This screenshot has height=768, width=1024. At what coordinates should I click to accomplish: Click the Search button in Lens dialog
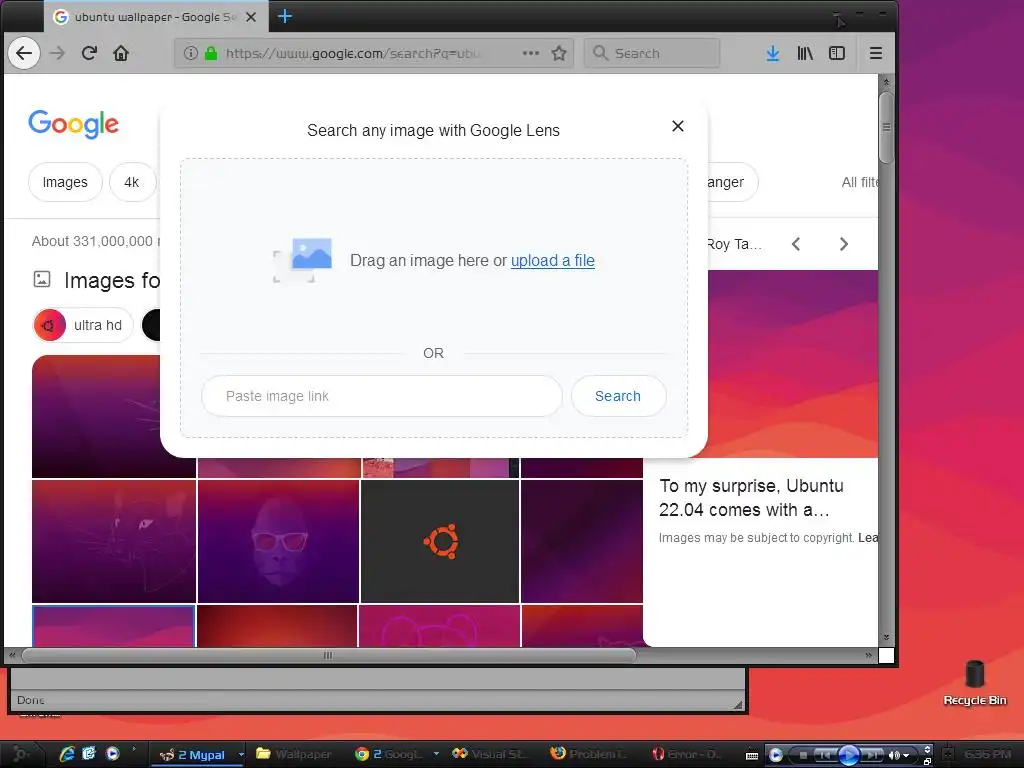[x=618, y=396]
